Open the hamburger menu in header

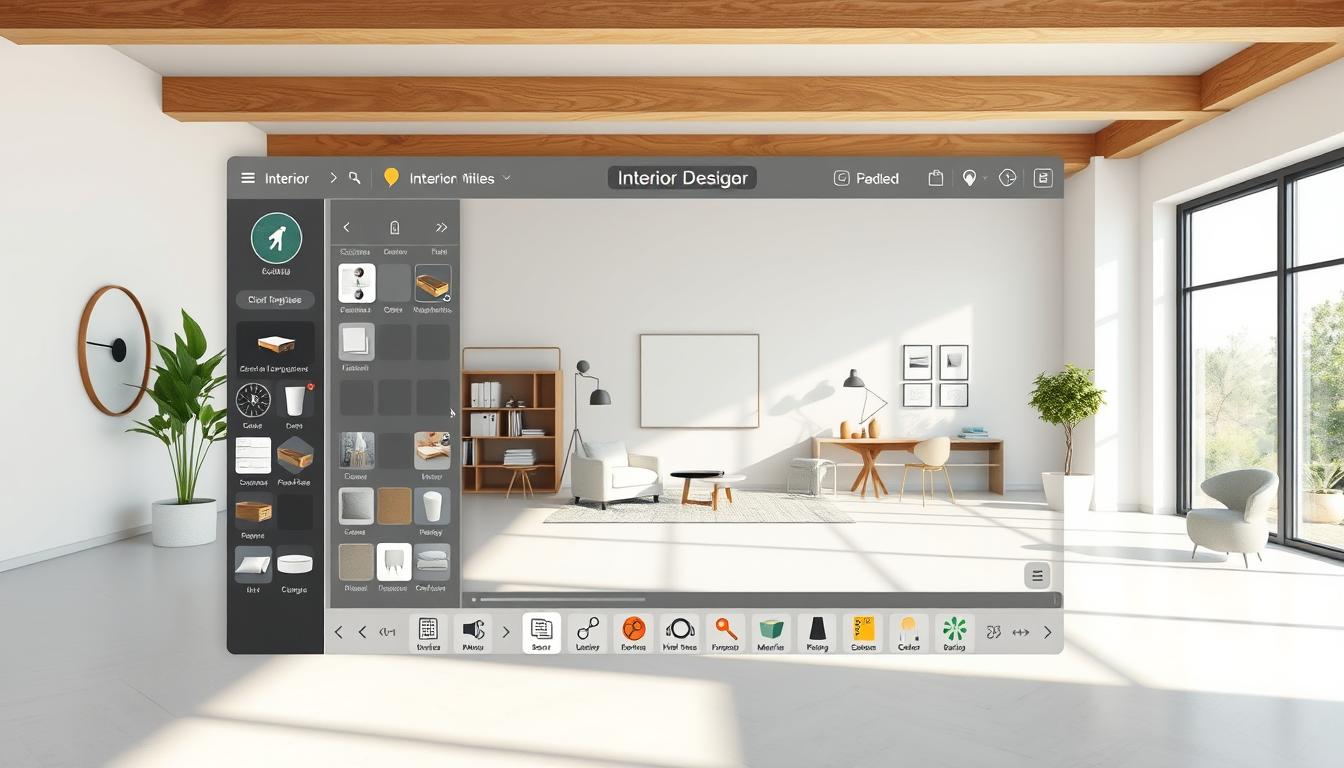point(248,178)
